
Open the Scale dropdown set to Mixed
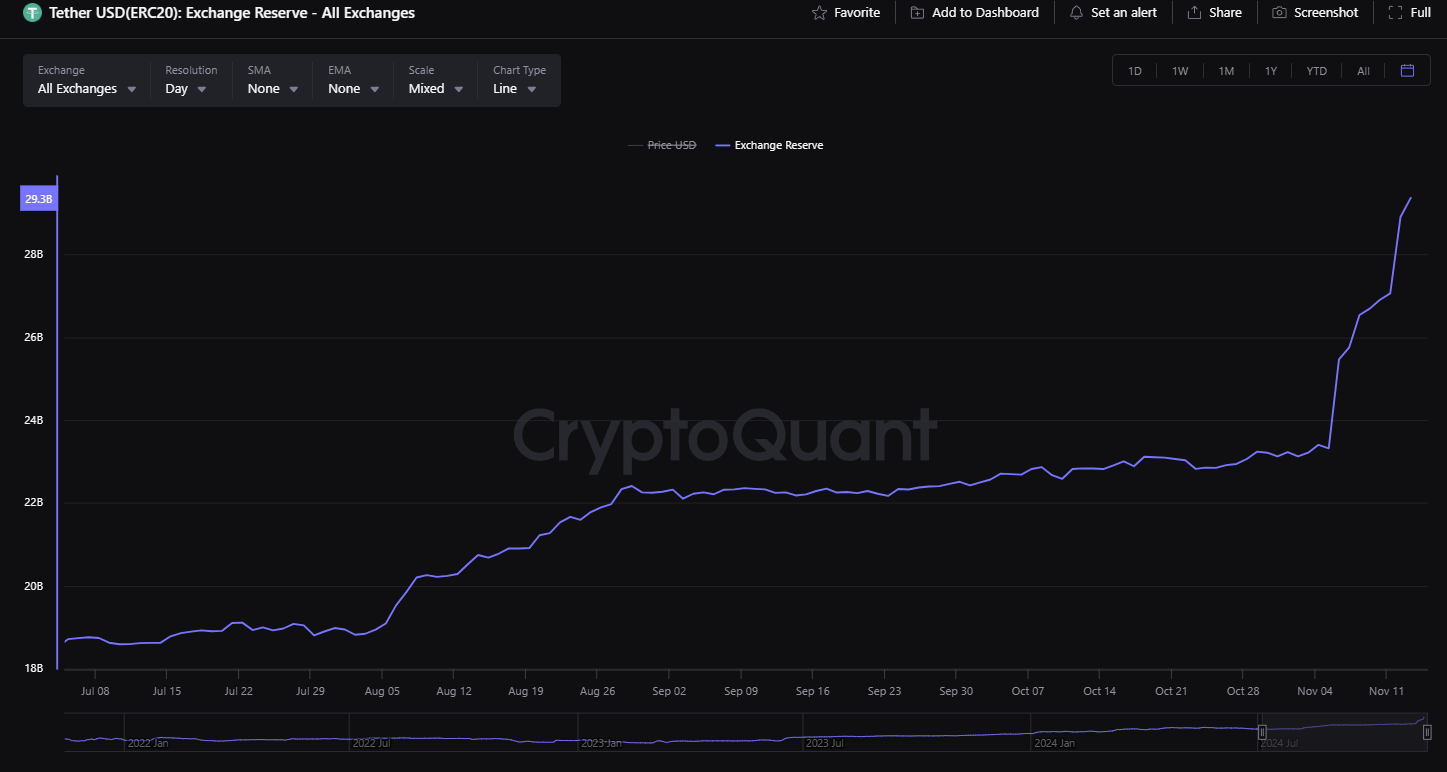tap(435, 80)
